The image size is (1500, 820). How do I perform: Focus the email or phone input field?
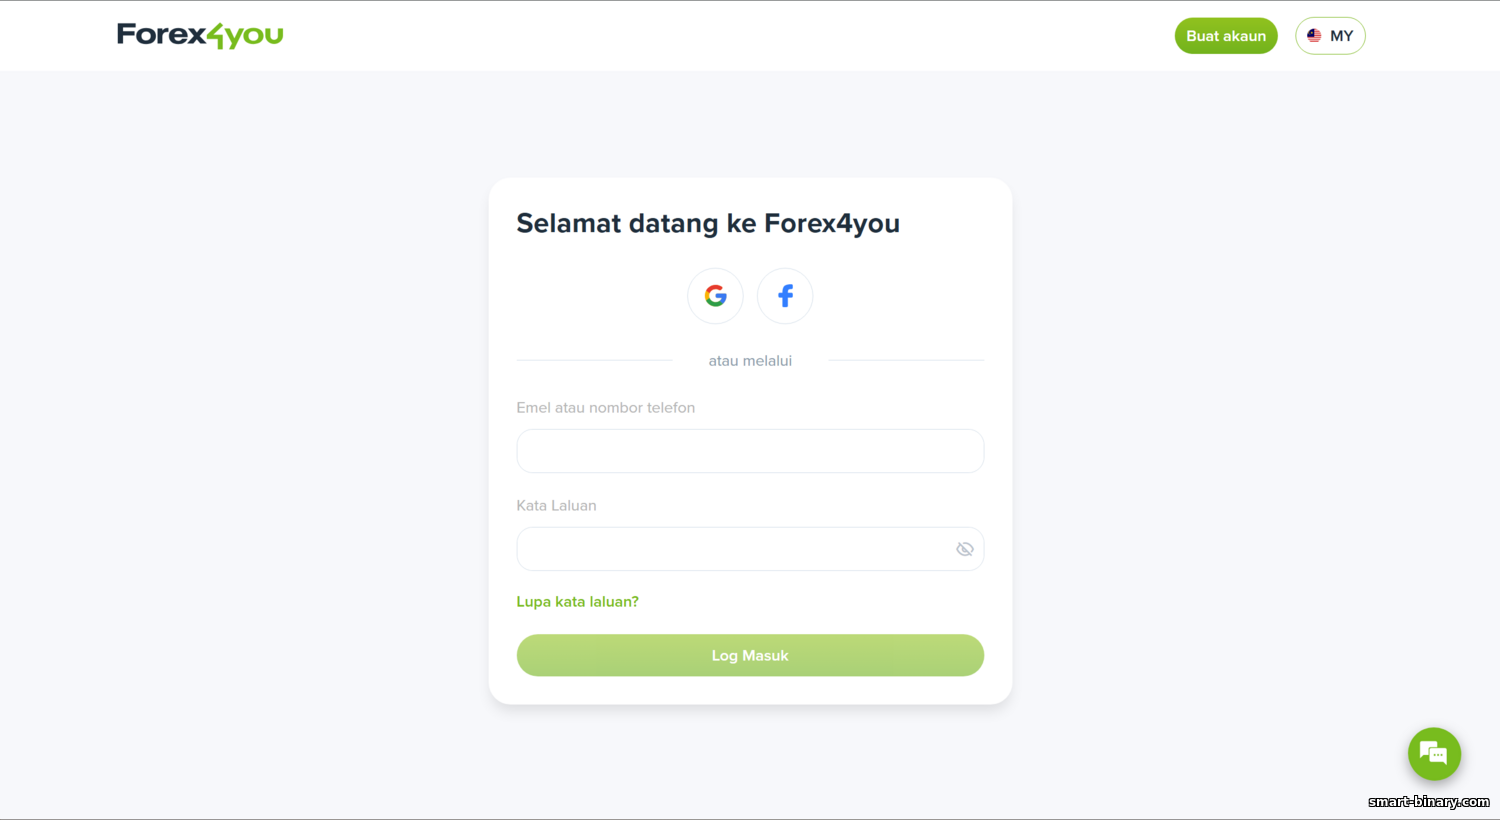pos(750,451)
